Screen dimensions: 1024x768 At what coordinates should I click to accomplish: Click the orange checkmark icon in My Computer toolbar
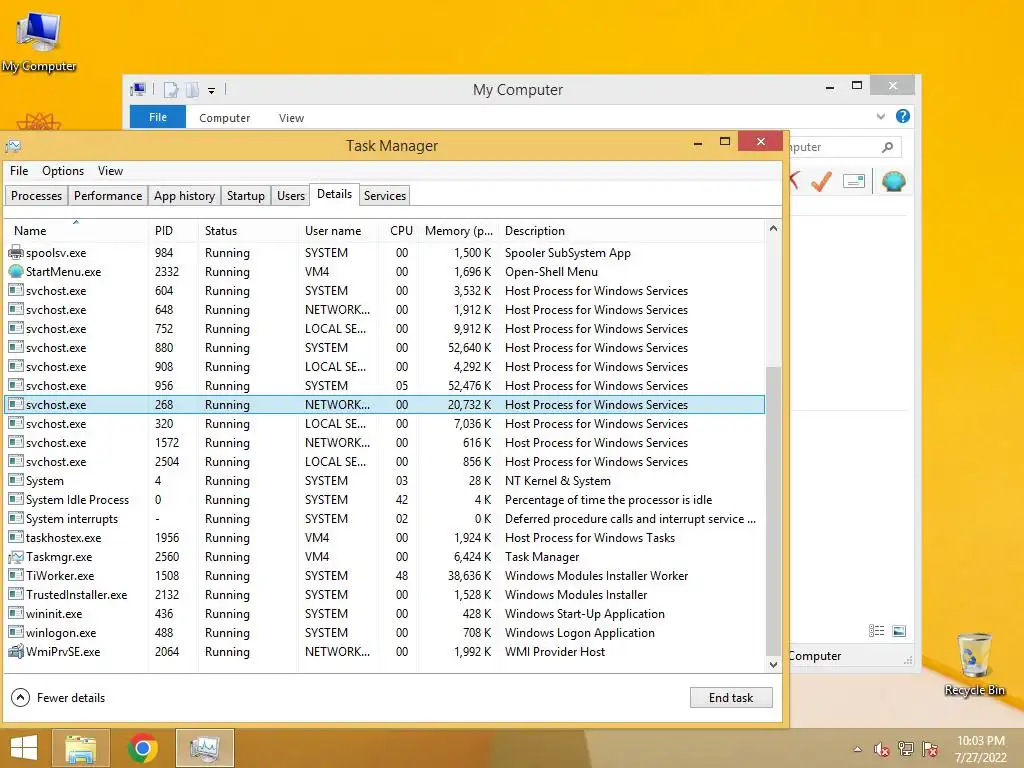coord(821,181)
